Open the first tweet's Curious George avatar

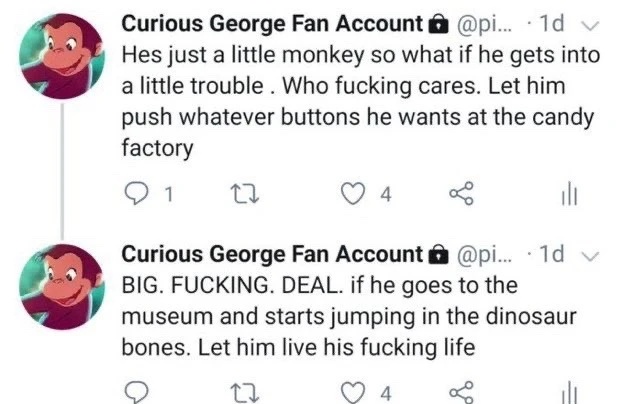point(62,56)
